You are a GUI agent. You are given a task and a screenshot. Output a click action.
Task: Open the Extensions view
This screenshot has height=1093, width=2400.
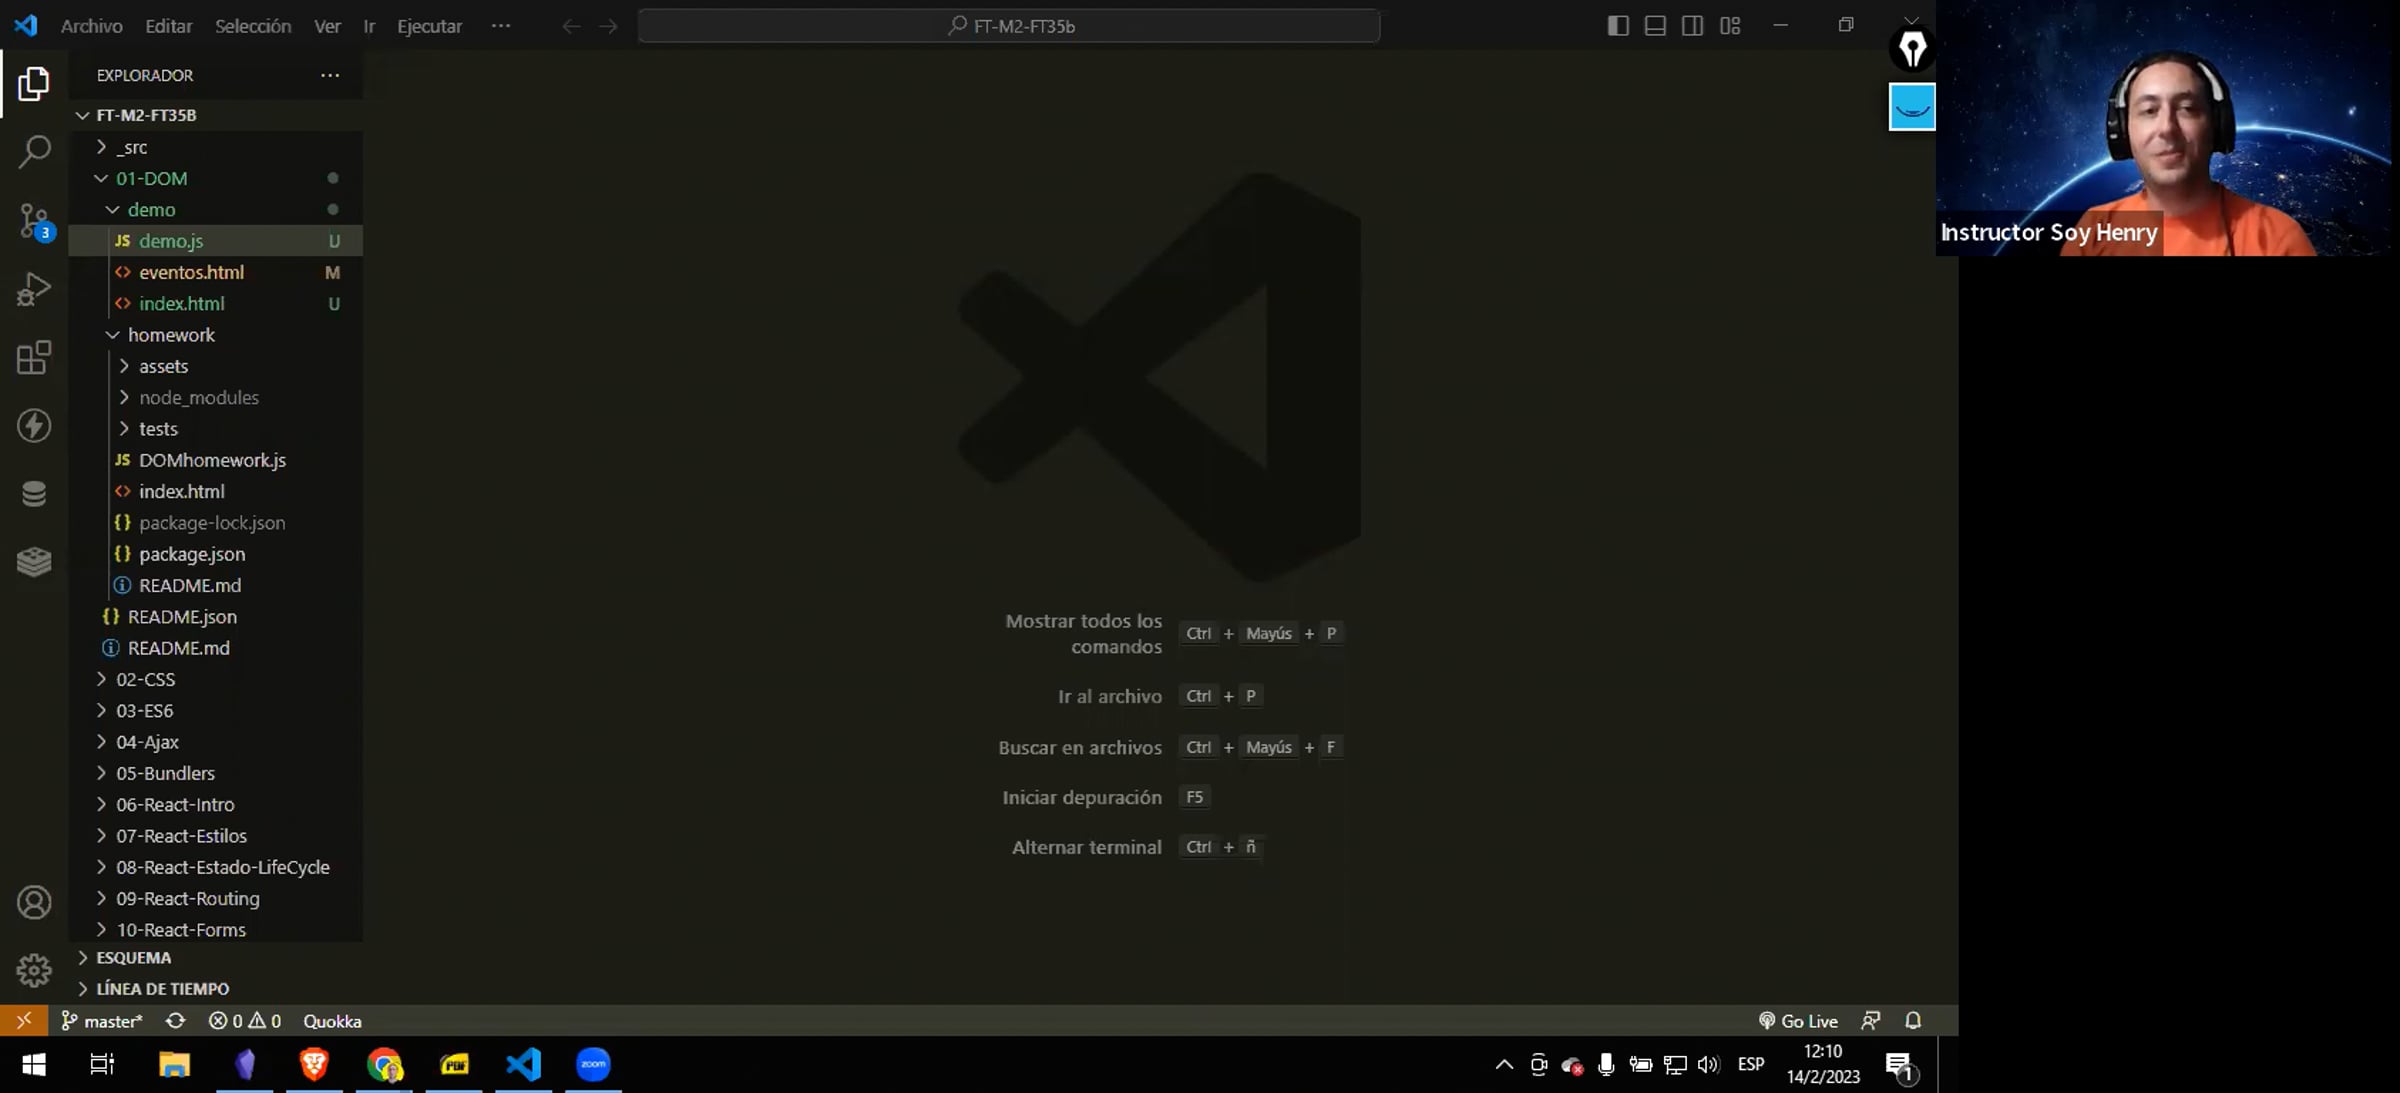click(x=34, y=357)
